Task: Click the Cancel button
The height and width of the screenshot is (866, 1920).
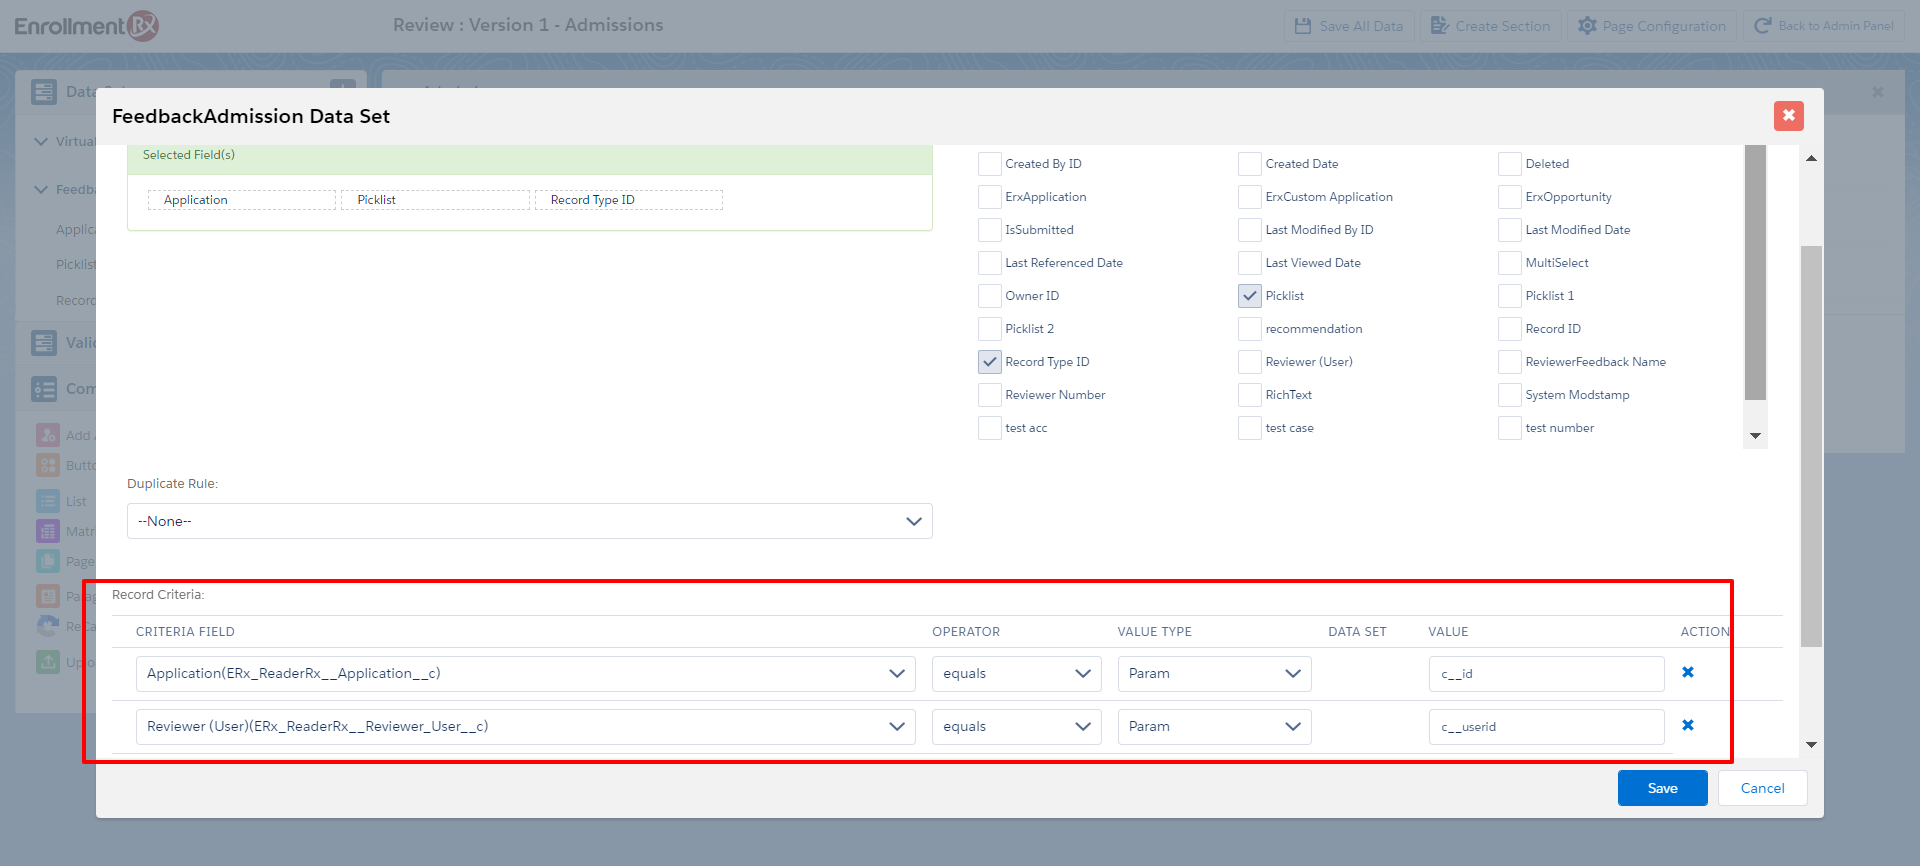Action: point(1762,788)
